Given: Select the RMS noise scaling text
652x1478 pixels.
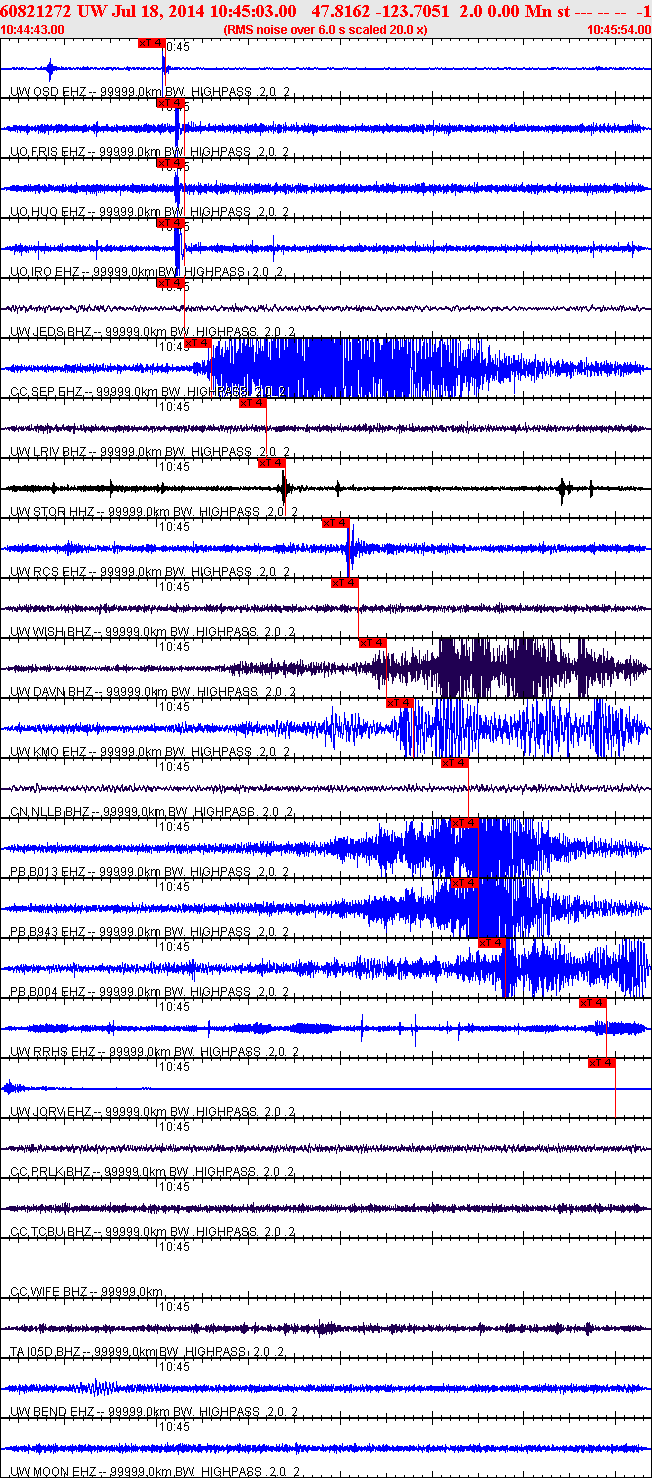Looking at the screenshot, I should [x=325, y=29].
